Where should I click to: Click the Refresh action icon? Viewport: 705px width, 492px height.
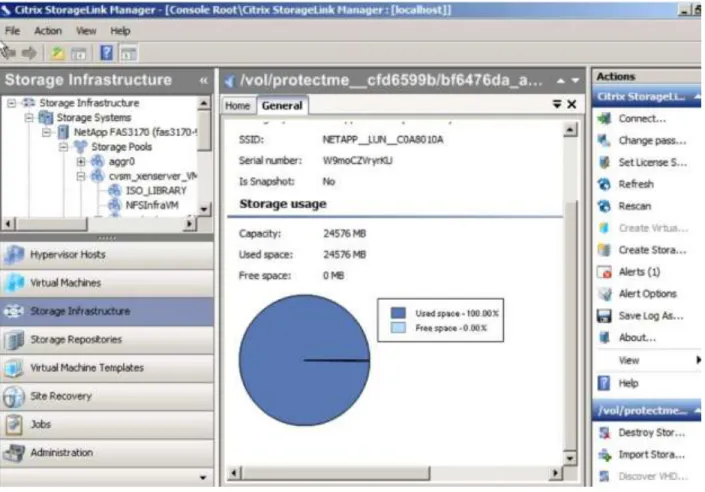point(604,184)
